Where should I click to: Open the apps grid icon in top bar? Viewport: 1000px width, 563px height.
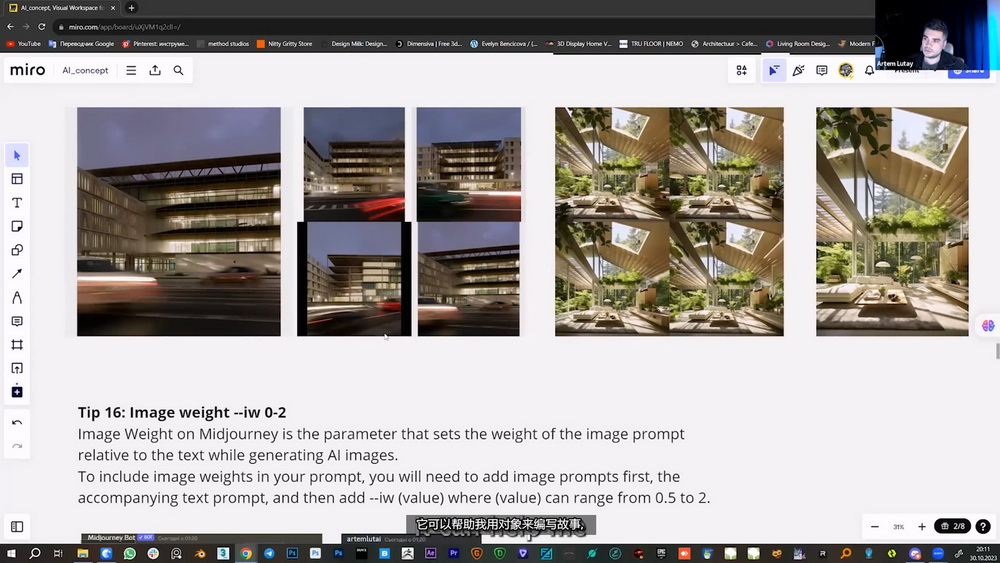click(742, 70)
